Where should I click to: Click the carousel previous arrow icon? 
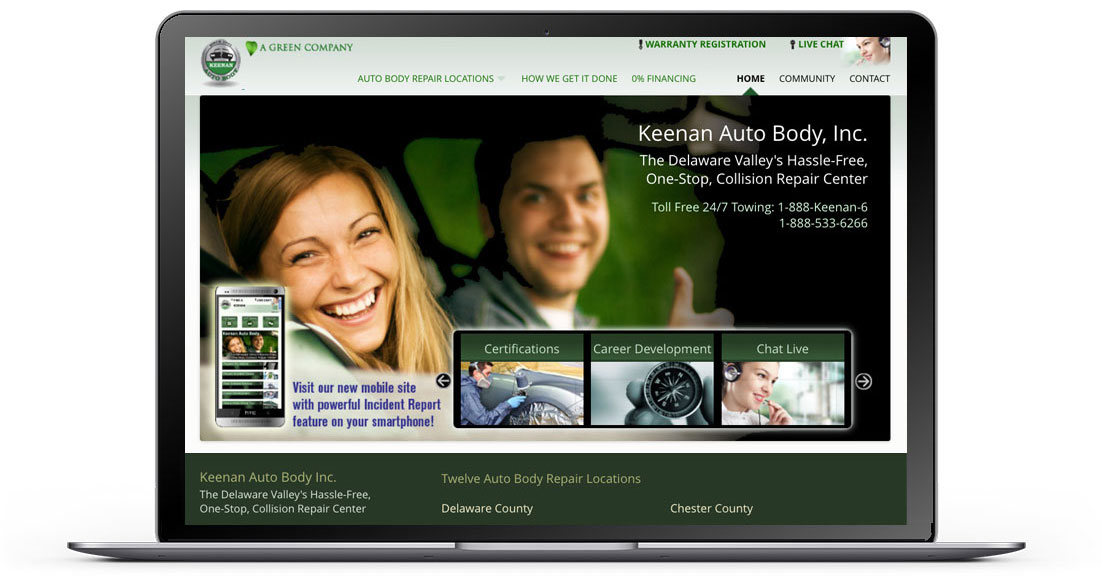[443, 381]
